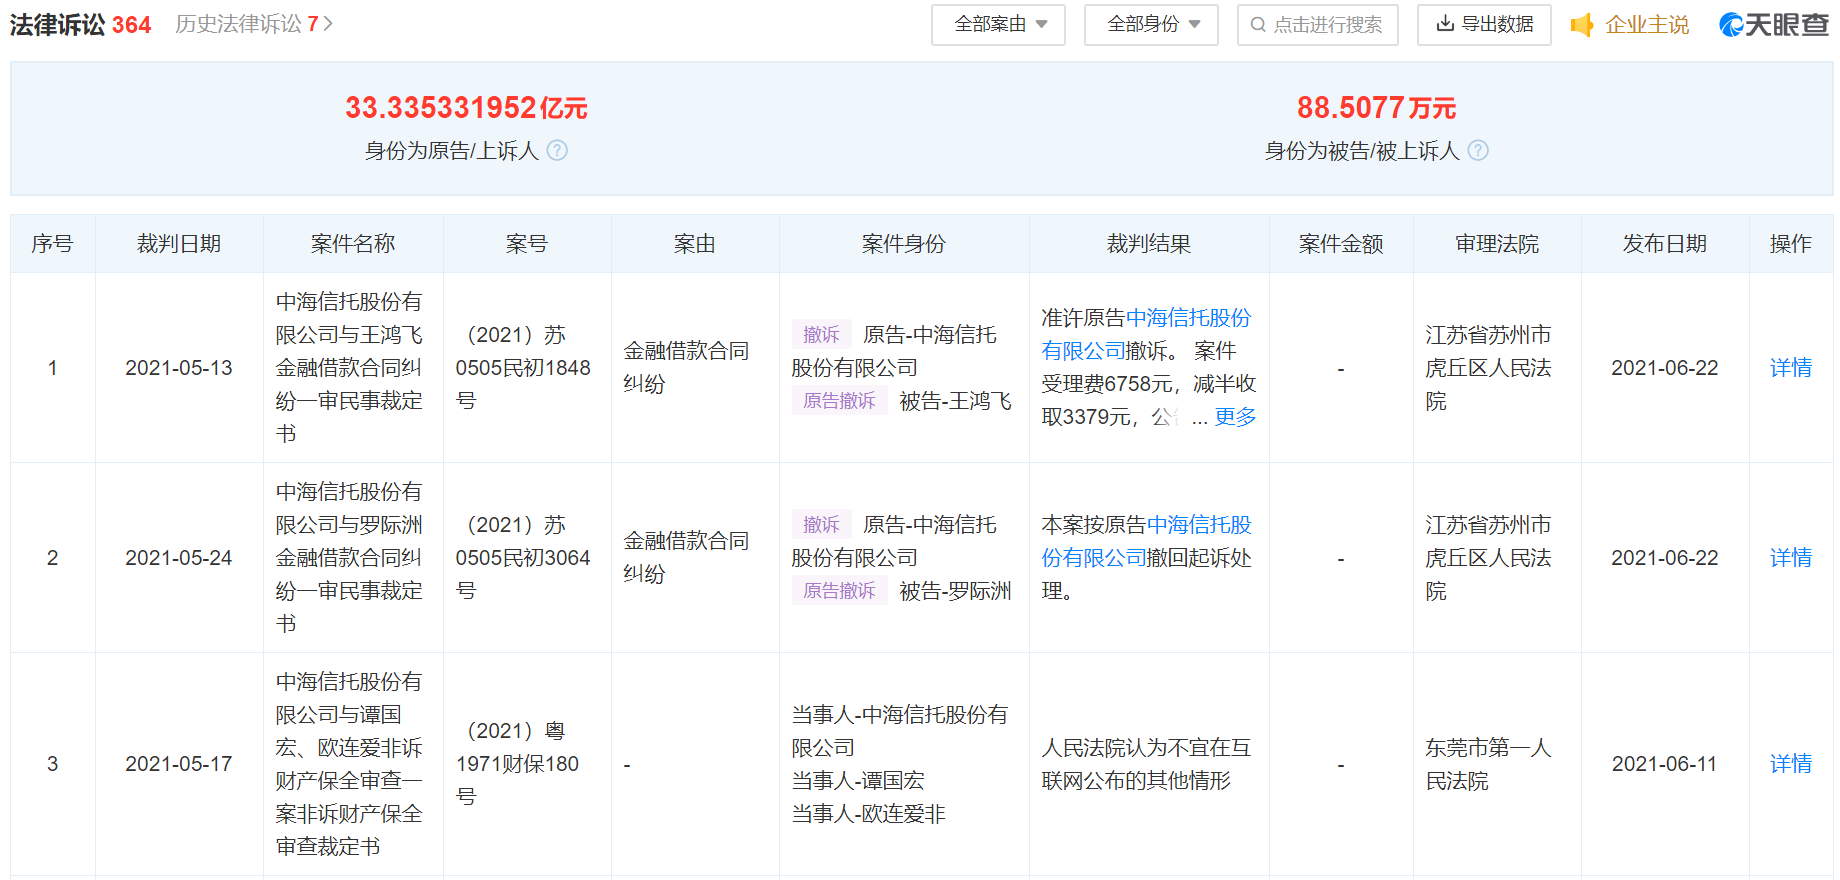This screenshot has width=1840, height=880.
Task: Click 当事人-谭国宏 in row 3
Action: coord(858,781)
